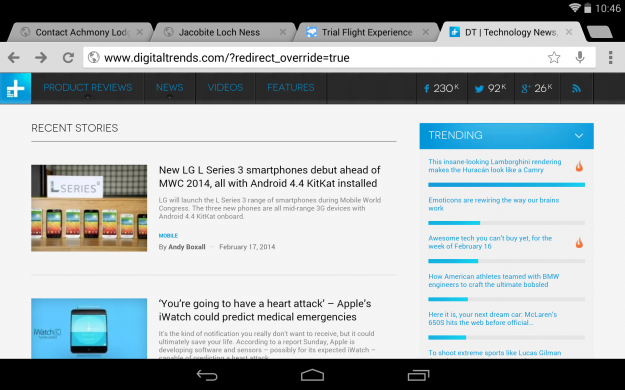This screenshot has width=625, height=390.
Task: Tap the browser forward arrow
Action: click(x=41, y=58)
